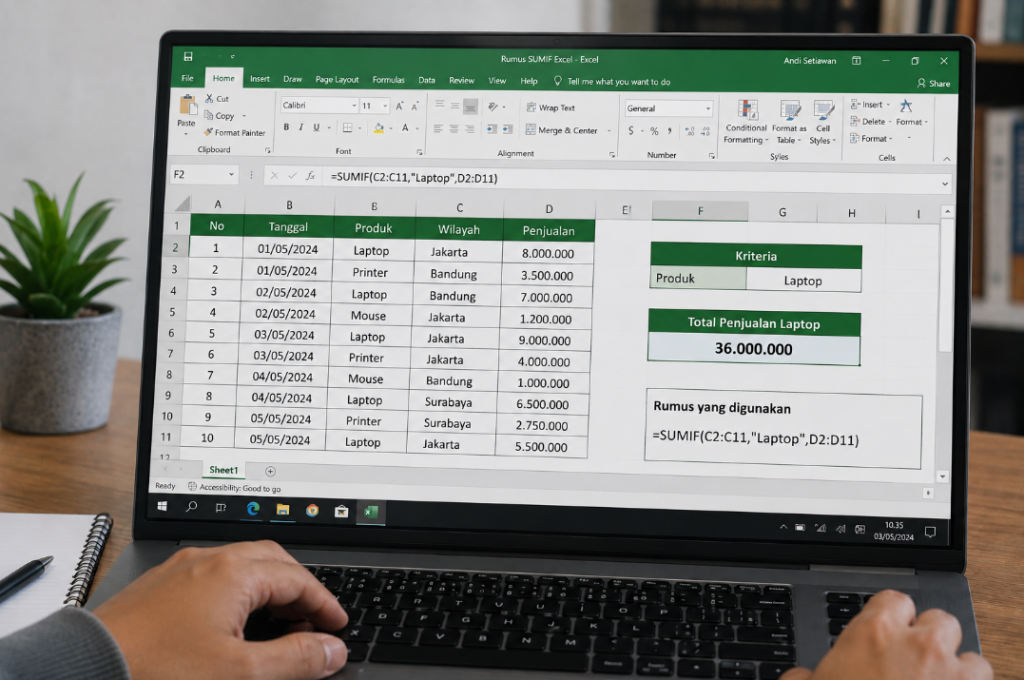Click the Save icon in title bar
The width and height of the screenshot is (1024, 680).
(x=188, y=56)
